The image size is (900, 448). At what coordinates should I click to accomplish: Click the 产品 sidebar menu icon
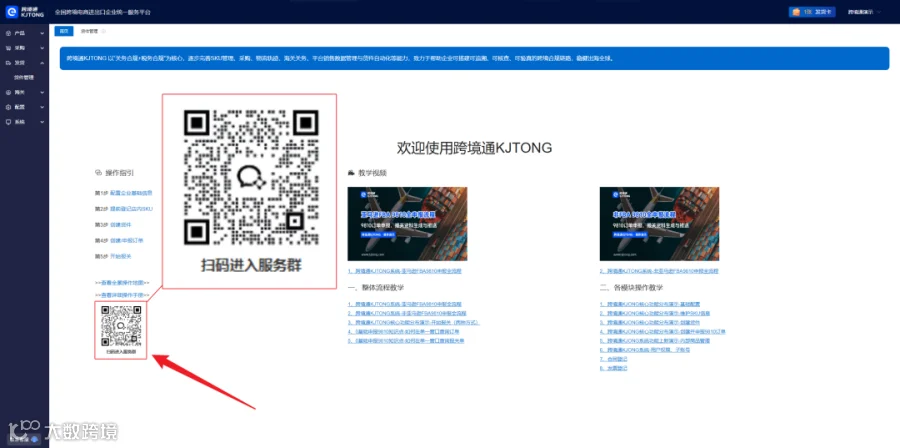9,33
